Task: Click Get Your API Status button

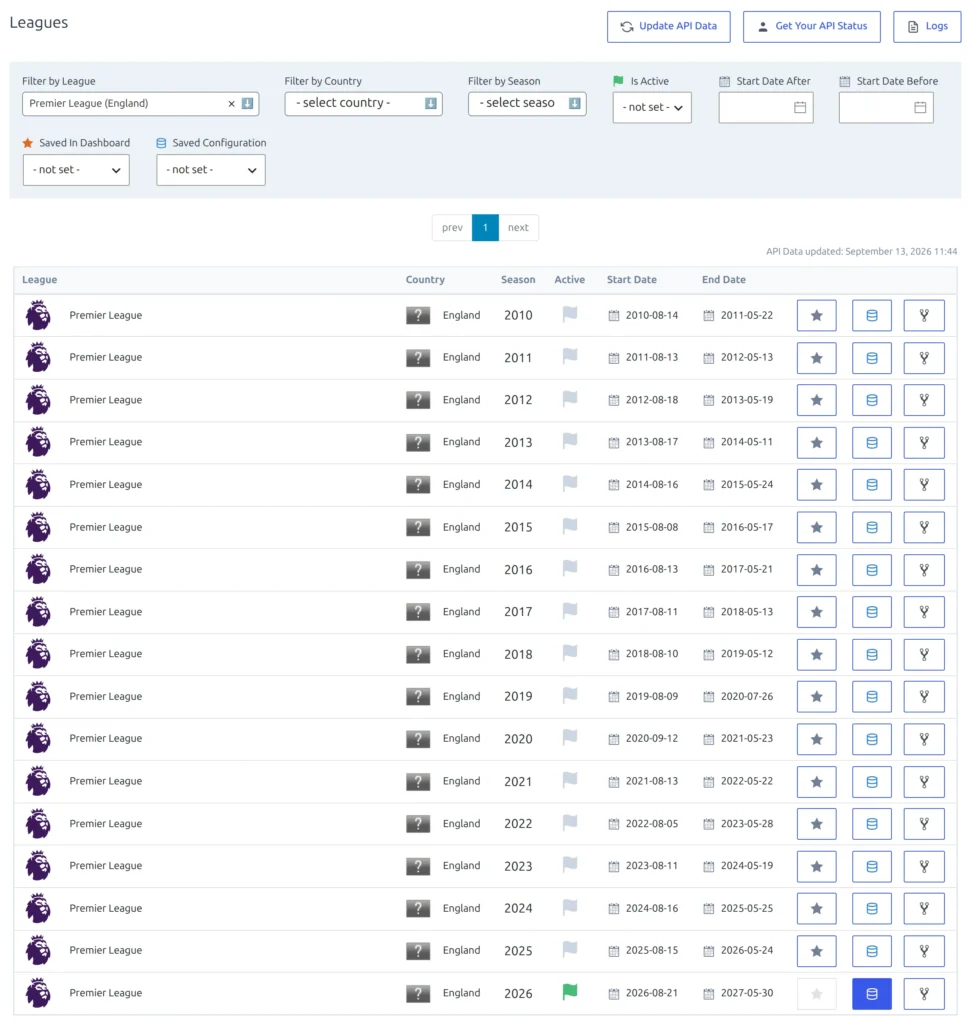Action: click(x=812, y=27)
